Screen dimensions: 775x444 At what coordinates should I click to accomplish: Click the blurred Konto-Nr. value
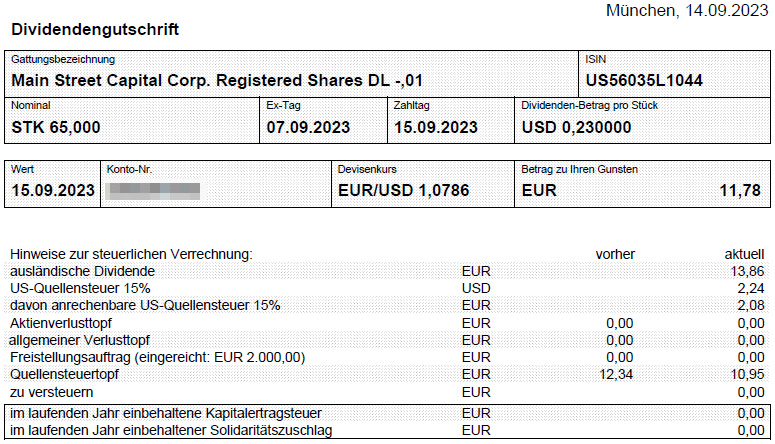[155, 190]
